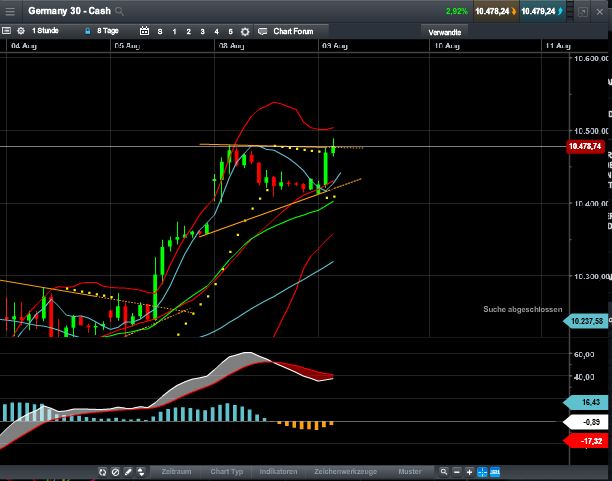612x481 pixels.
Task: Zoom out with the minus button
Action: 457,472
